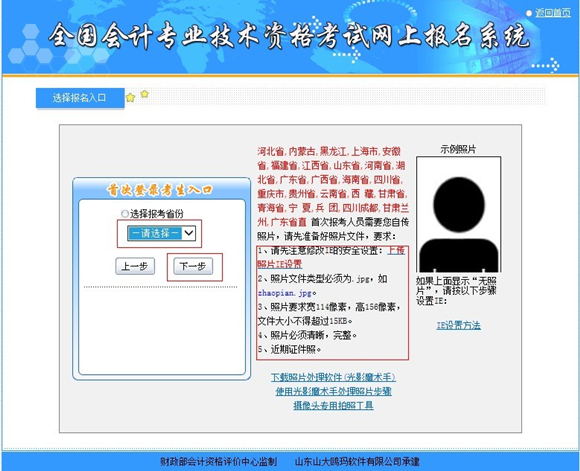Click the dropdown arrow on province selector
This screenshot has height=471, width=580.
click(x=189, y=233)
